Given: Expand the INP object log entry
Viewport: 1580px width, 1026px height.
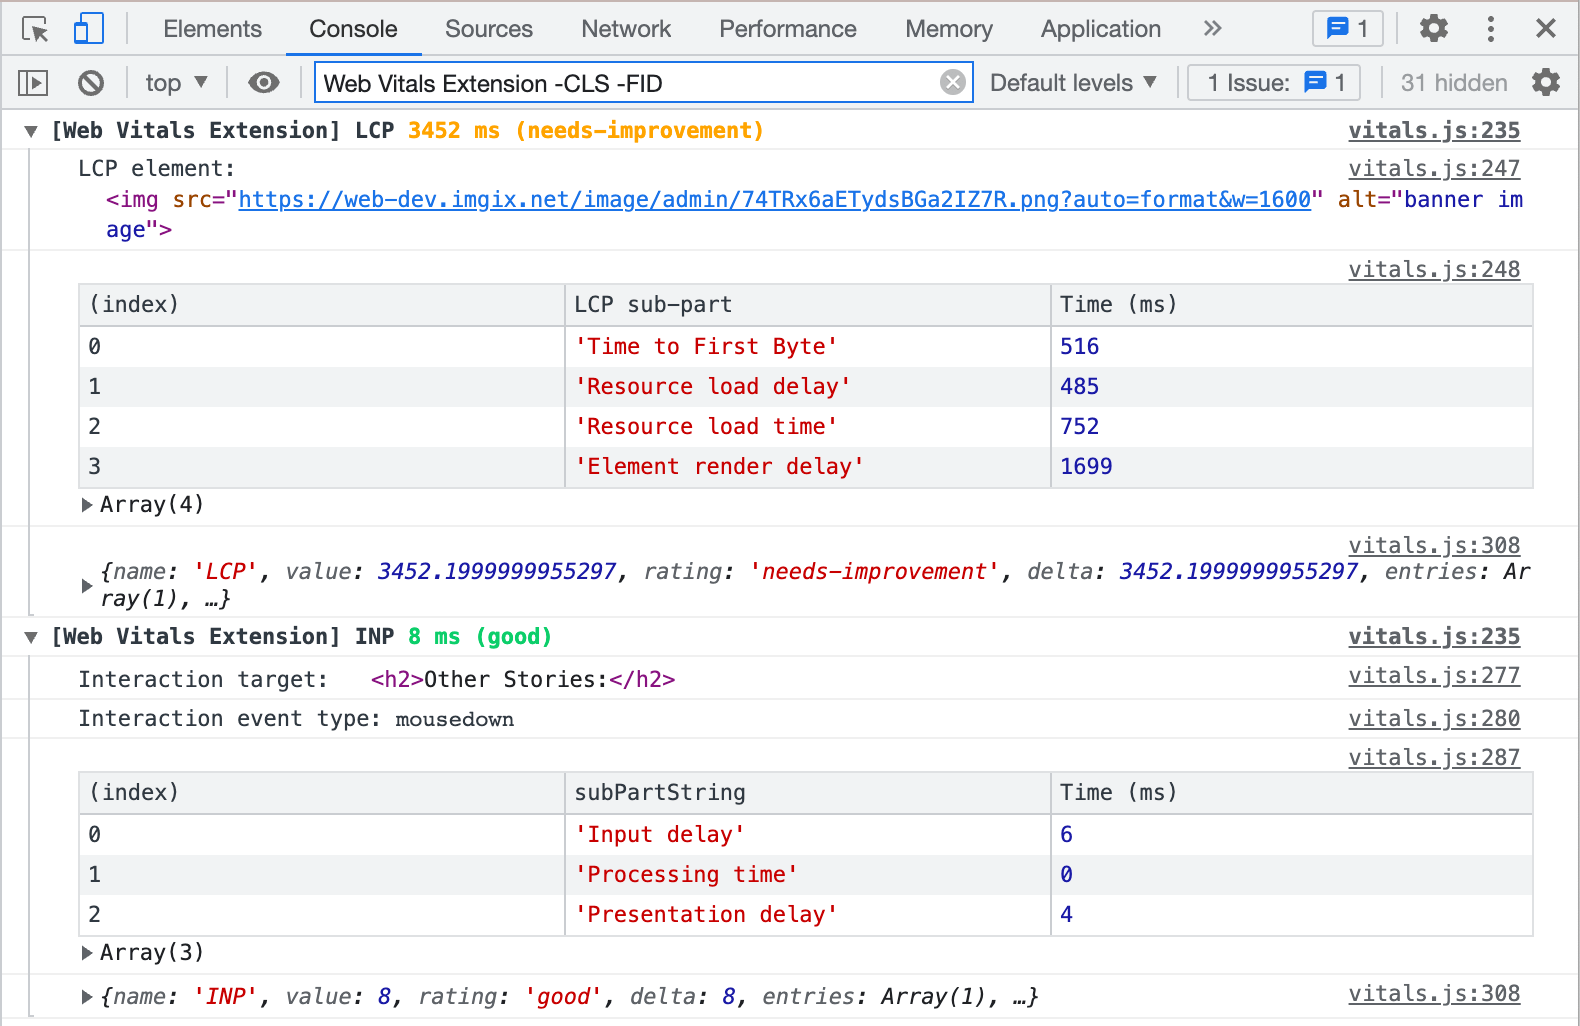Looking at the screenshot, I should 87,997.
